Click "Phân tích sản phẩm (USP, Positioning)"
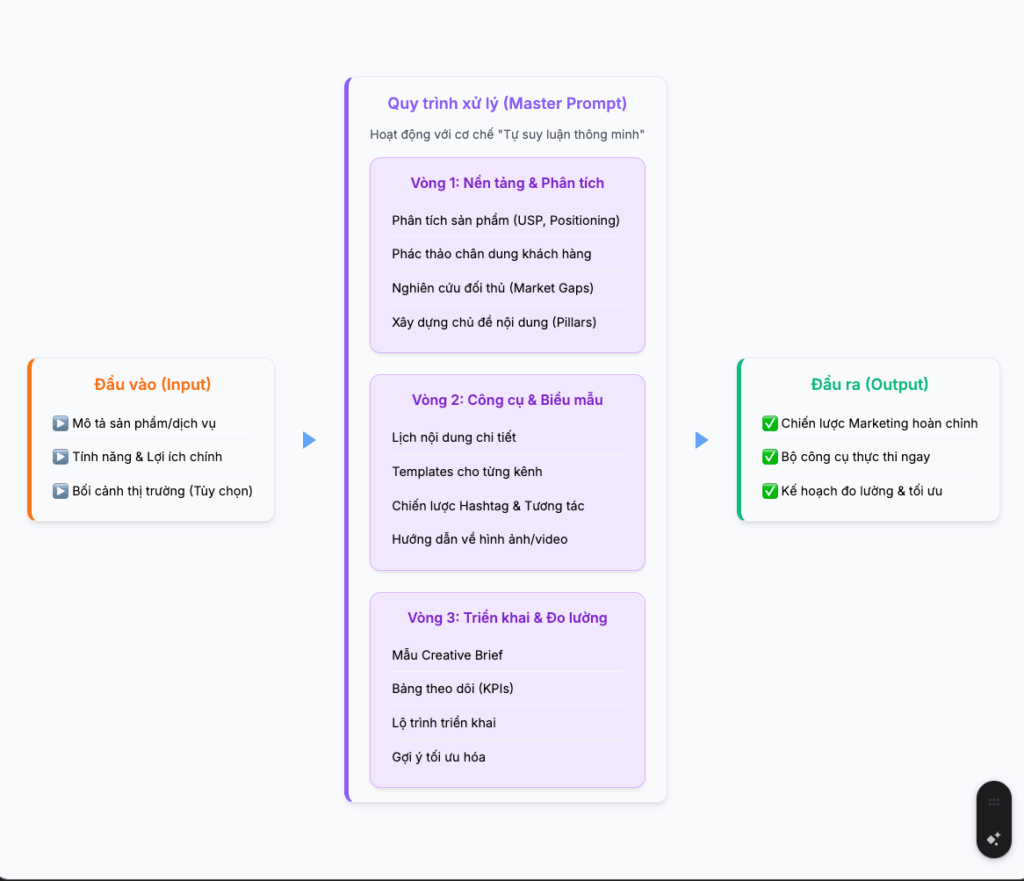1024x881 pixels. (x=505, y=221)
